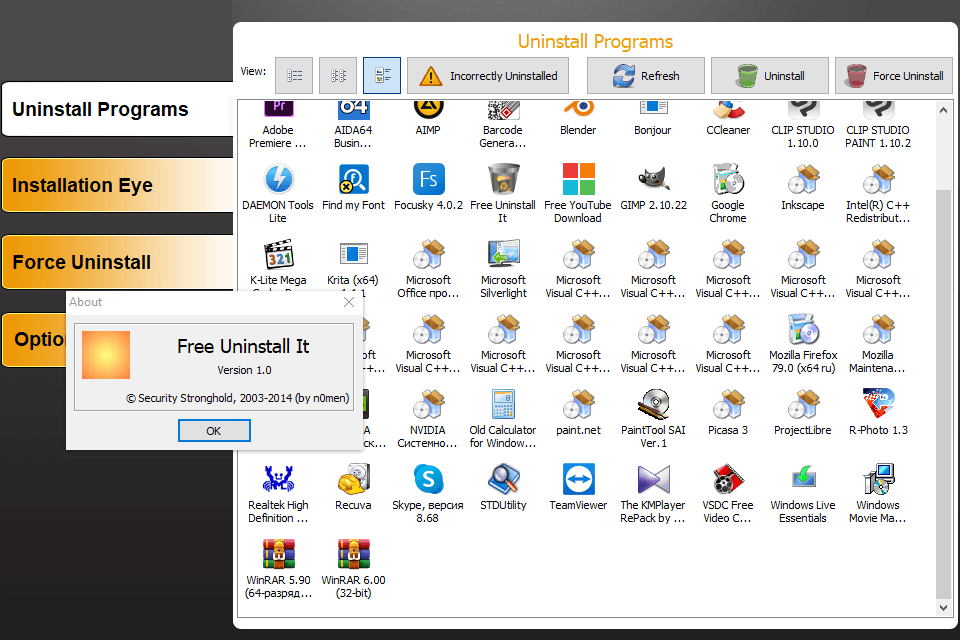
Task: Select the CLIP STUDIO PAINT 1.10.2 entry
Action: (878, 125)
